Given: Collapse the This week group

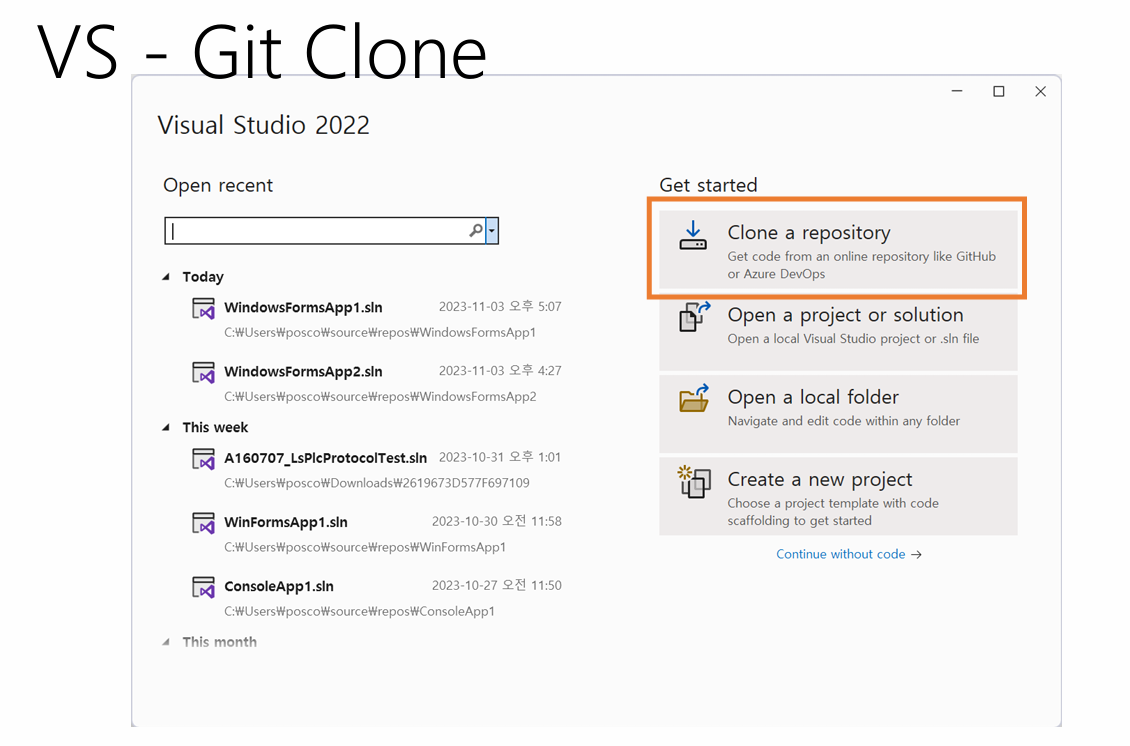Looking at the screenshot, I should (166, 427).
